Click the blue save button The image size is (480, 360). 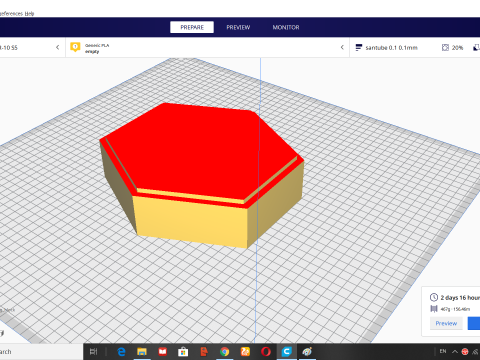click(474, 323)
